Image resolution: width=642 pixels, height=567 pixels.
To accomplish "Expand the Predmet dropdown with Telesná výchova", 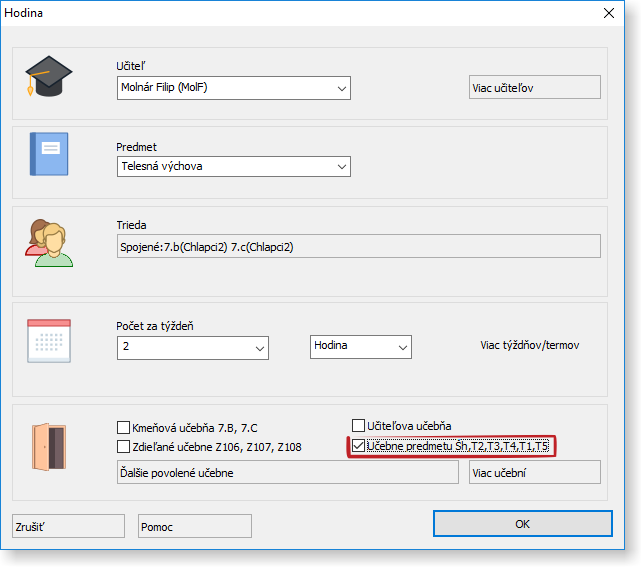I will [233, 167].
